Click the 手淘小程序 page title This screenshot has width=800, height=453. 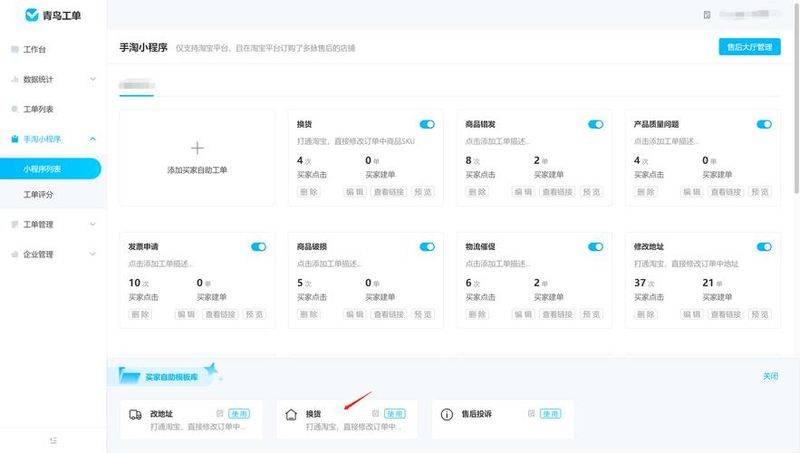pyautogui.click(x=143, y=47)
